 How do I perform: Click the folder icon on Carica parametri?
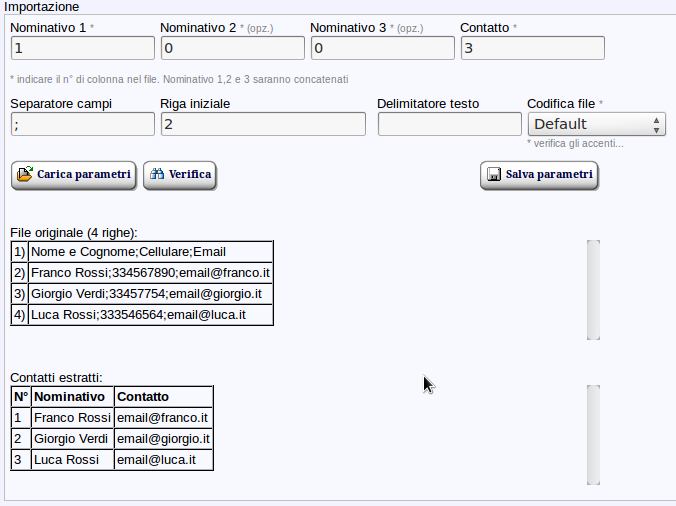pos(25,174)
